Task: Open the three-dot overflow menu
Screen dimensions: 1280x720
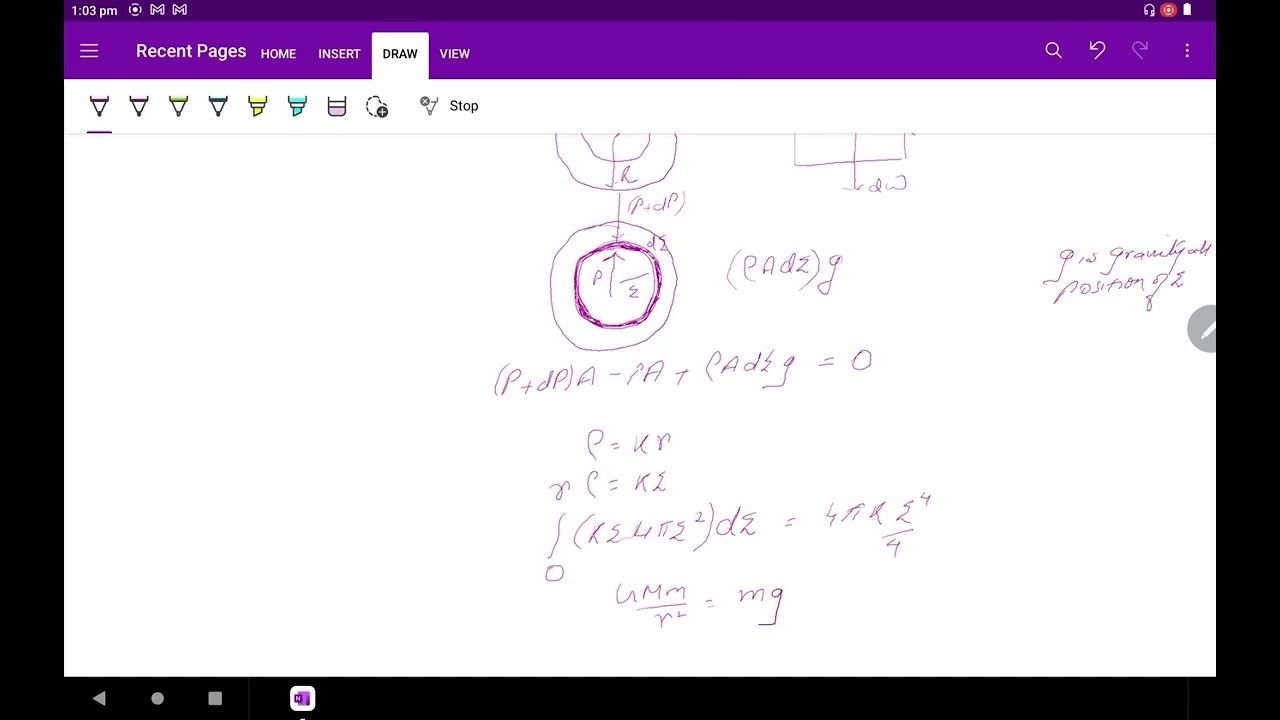Action: click(1187, 50)
